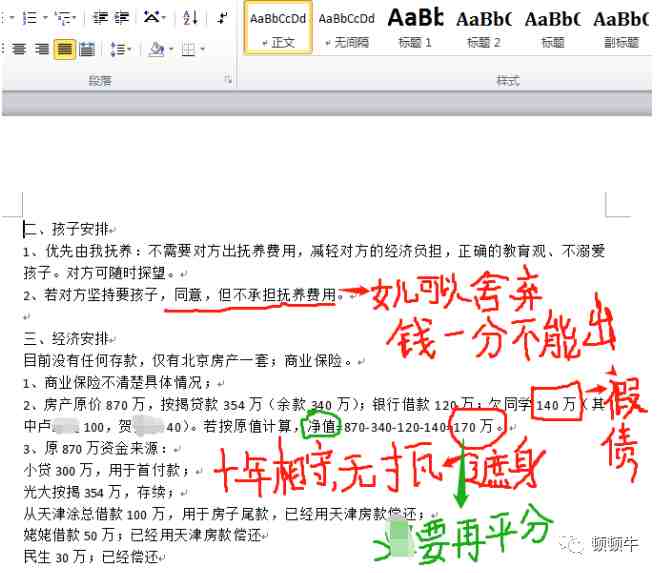Click the line starting 1、优先由我抚养

(x=314, y=251)
